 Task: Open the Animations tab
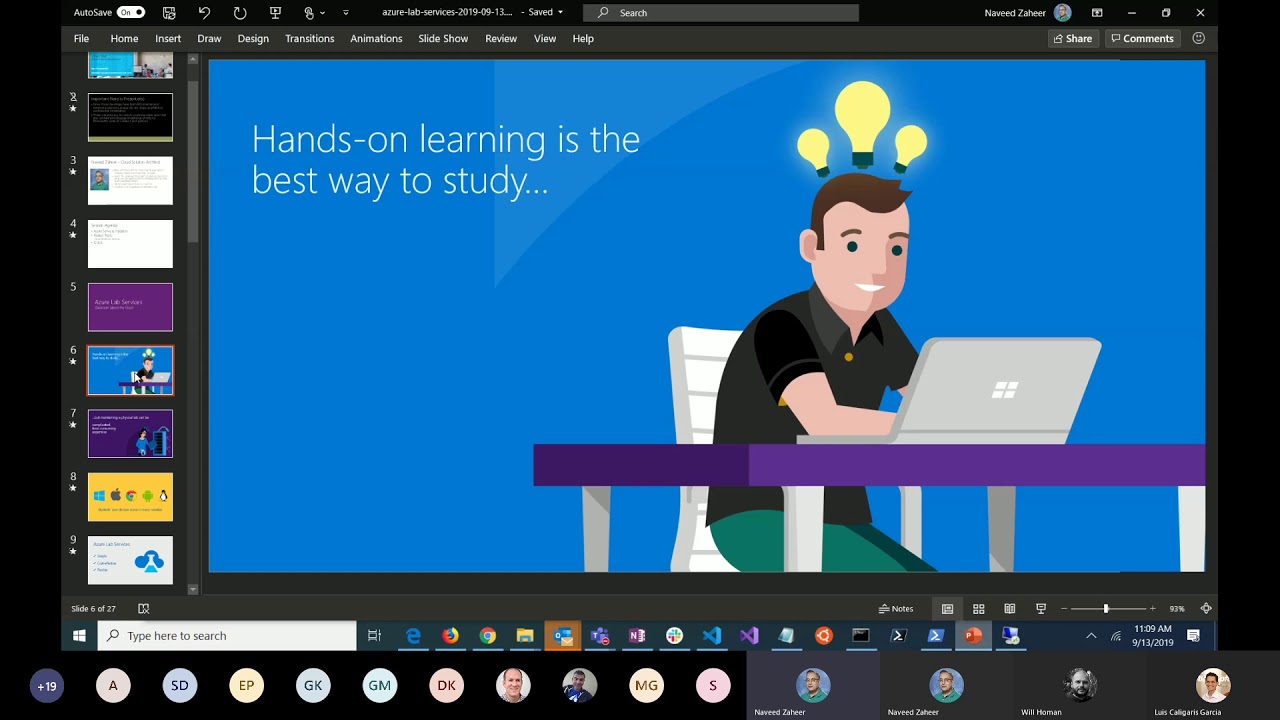[376, 38]
